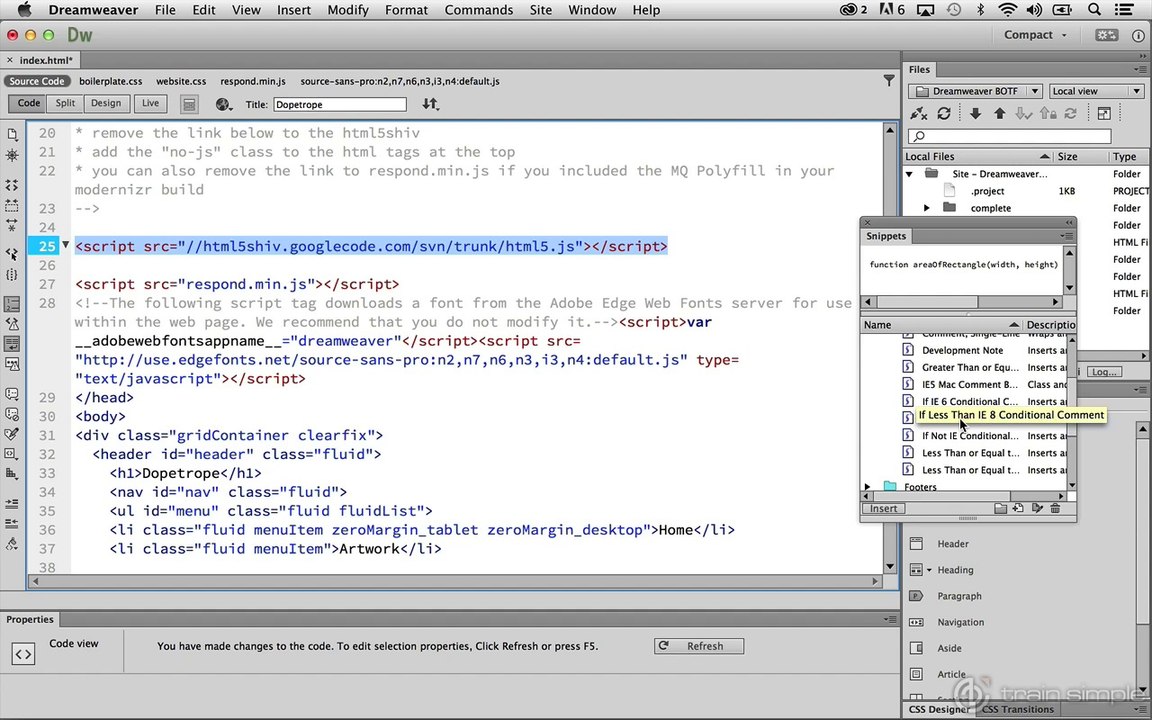Open the Heading insert dropdown arrow
Screen dimensions: 1152x720
tap(929, 570)
